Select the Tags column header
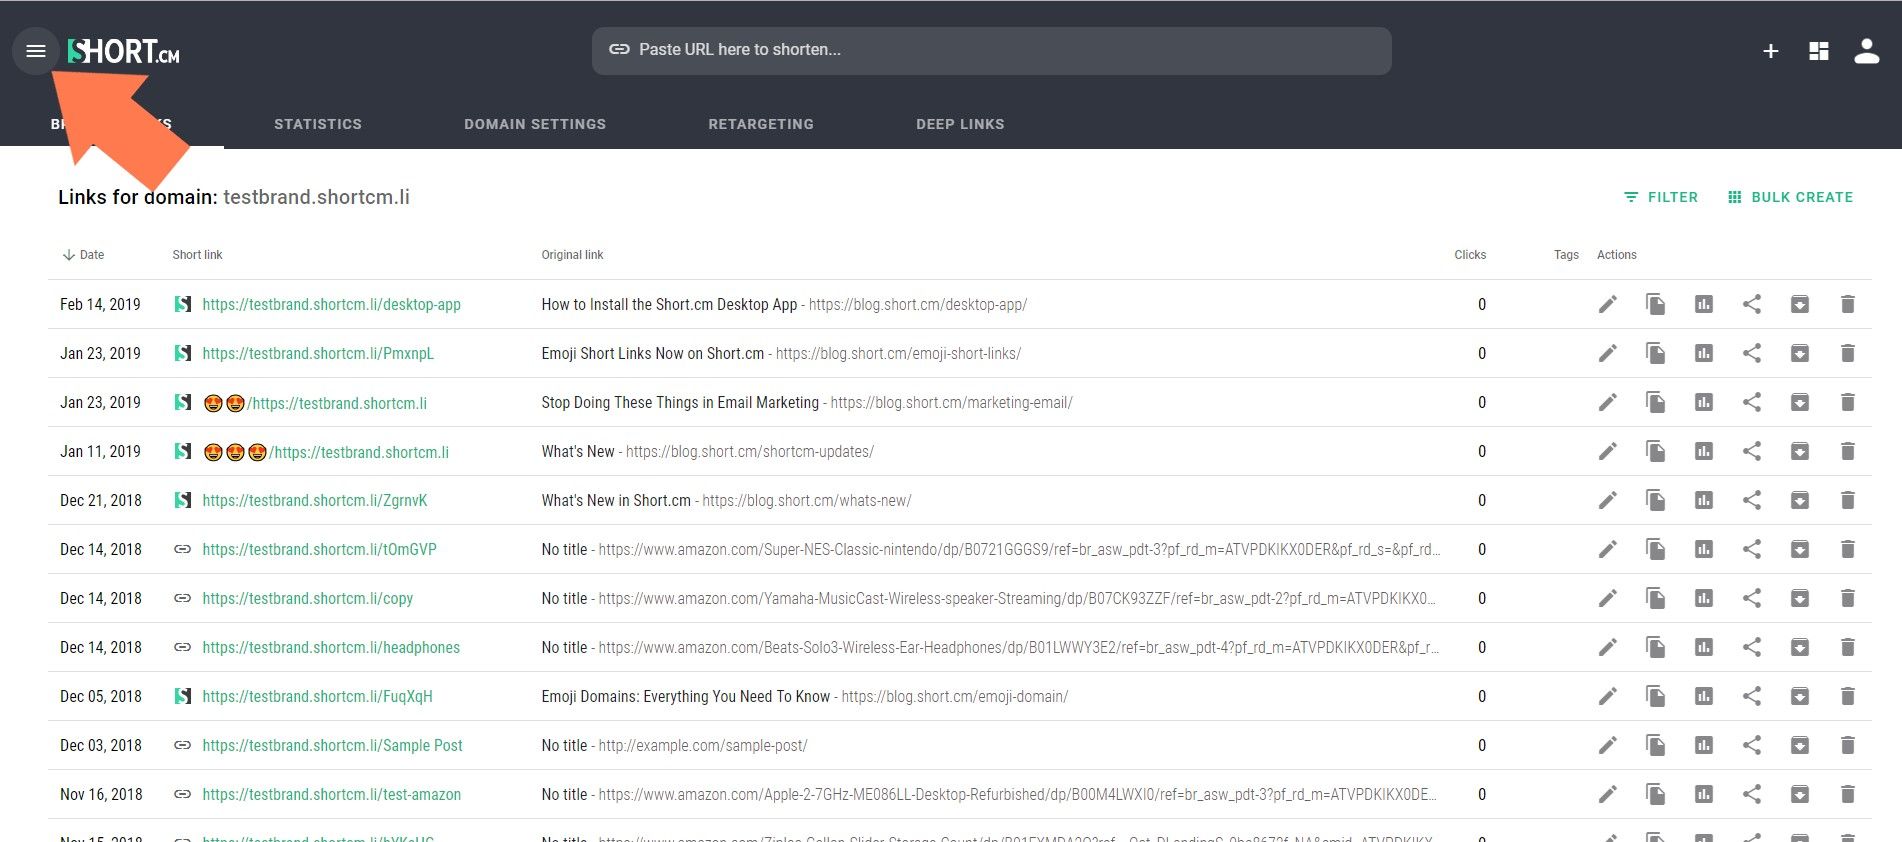 click(x=1566, y=255)
